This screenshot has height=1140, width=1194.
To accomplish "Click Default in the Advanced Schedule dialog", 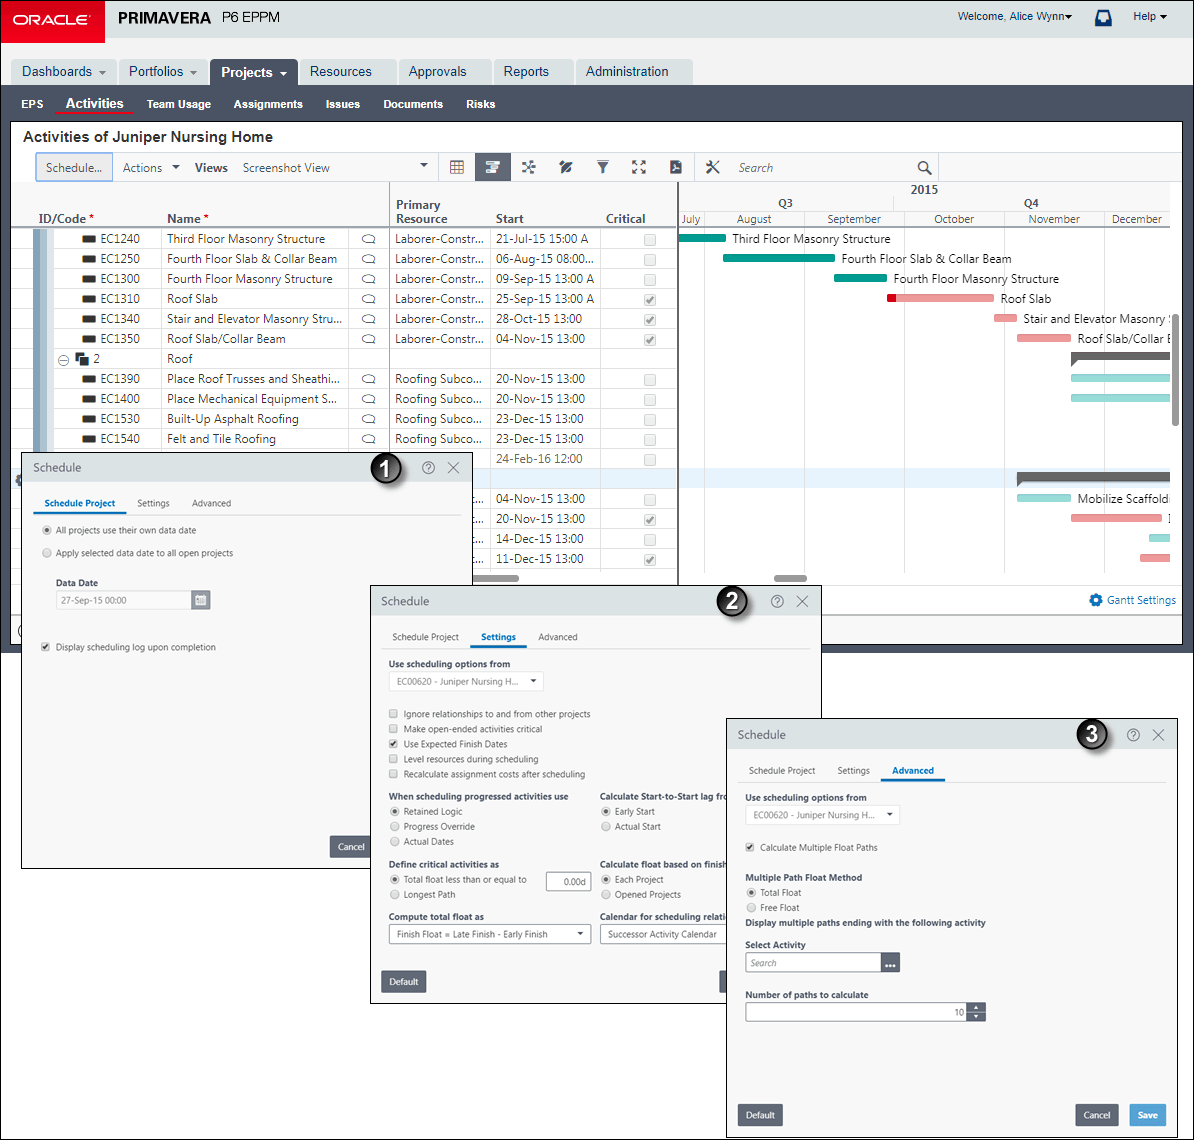I will 760,1116.
